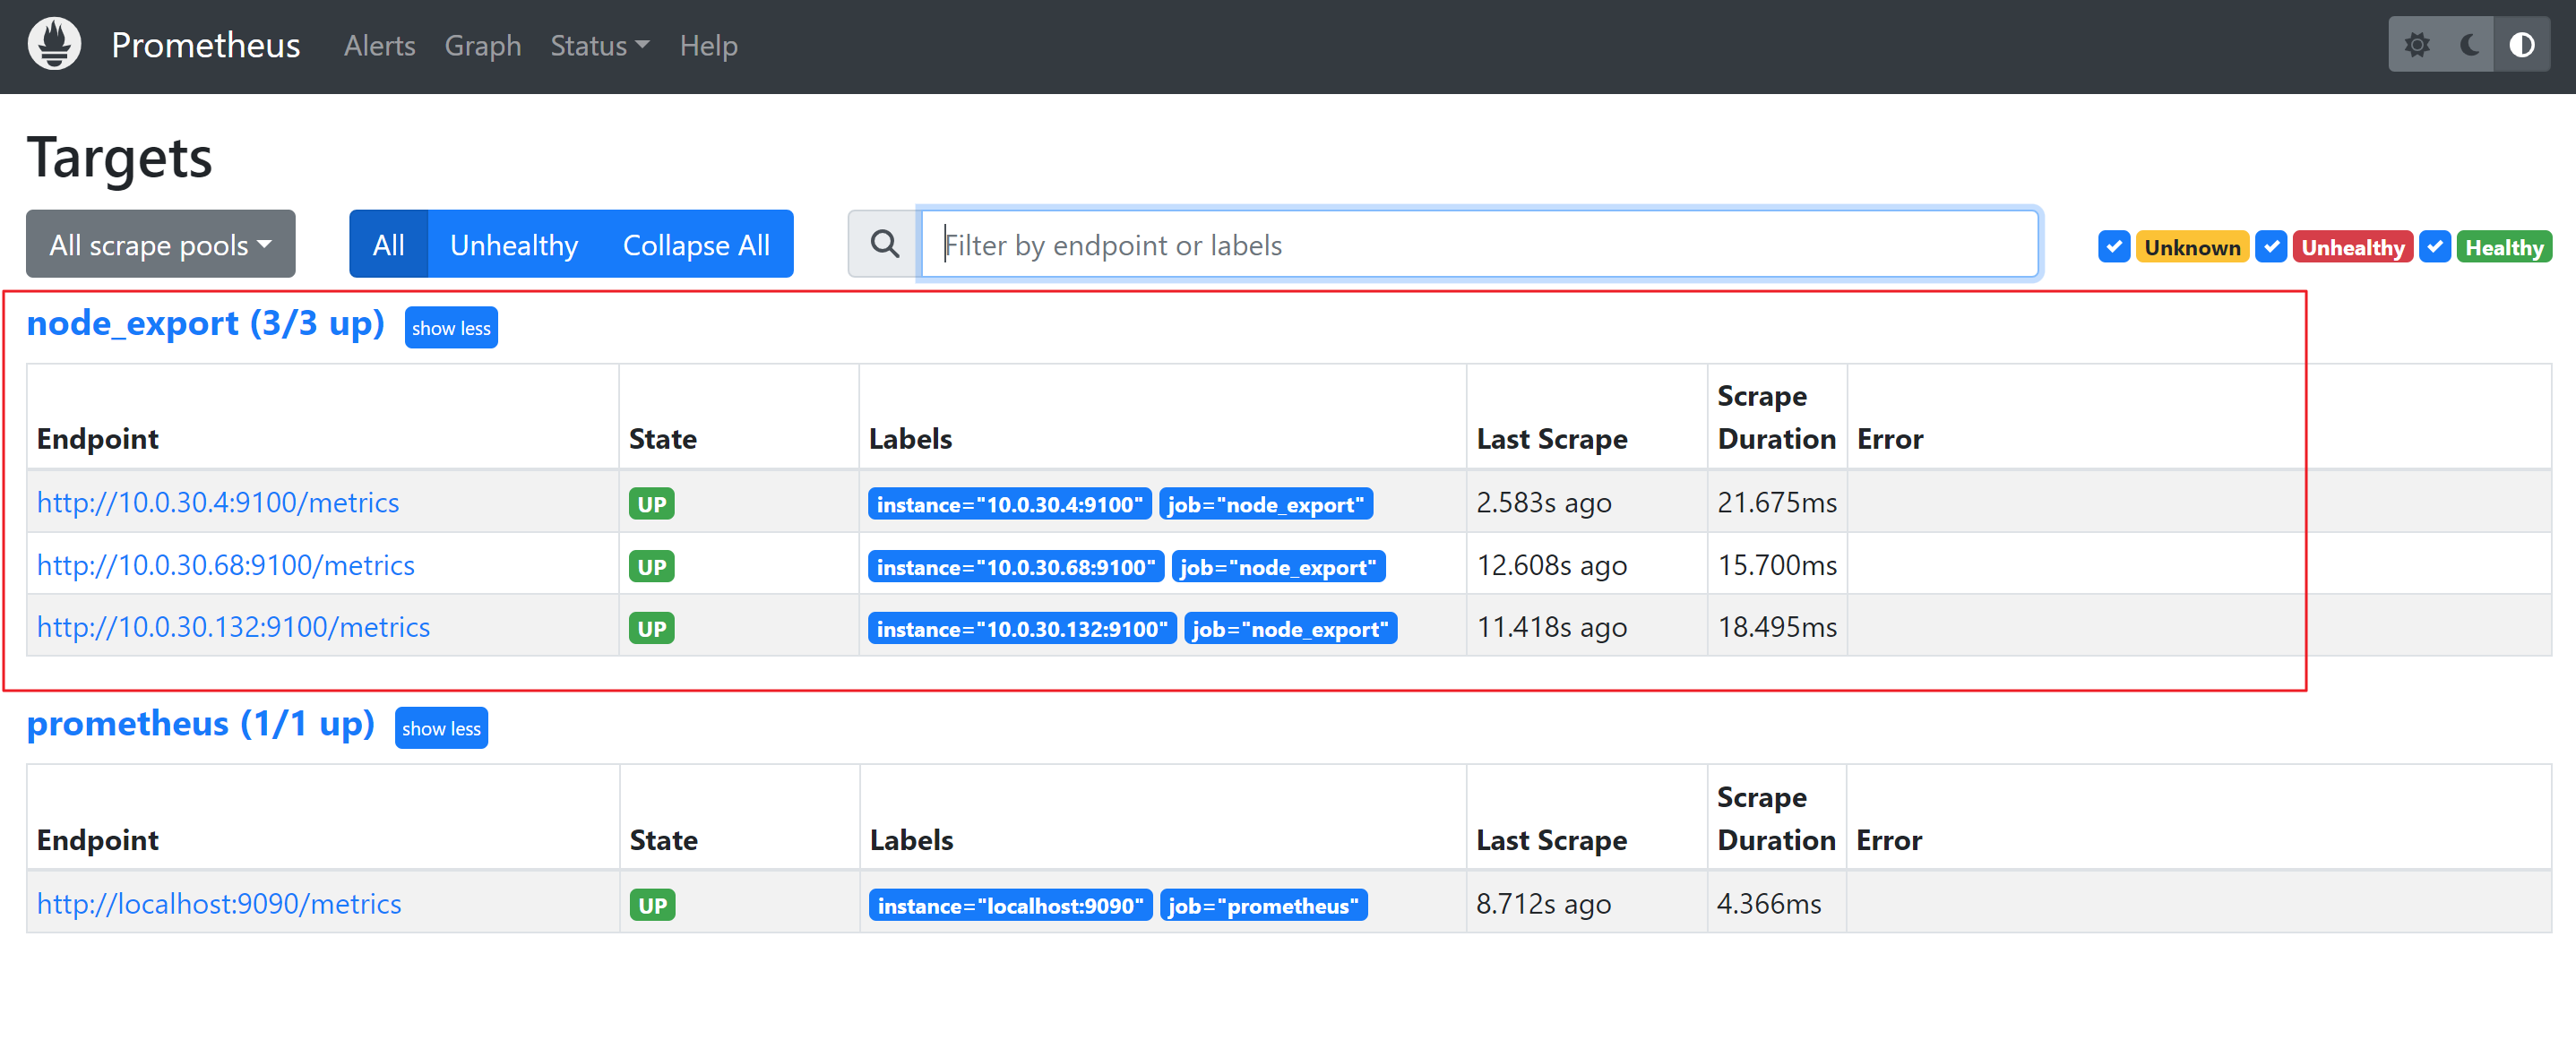Click the UP badge for localhost:9090
The image size is (2576, 1057).
coord(652,905)
